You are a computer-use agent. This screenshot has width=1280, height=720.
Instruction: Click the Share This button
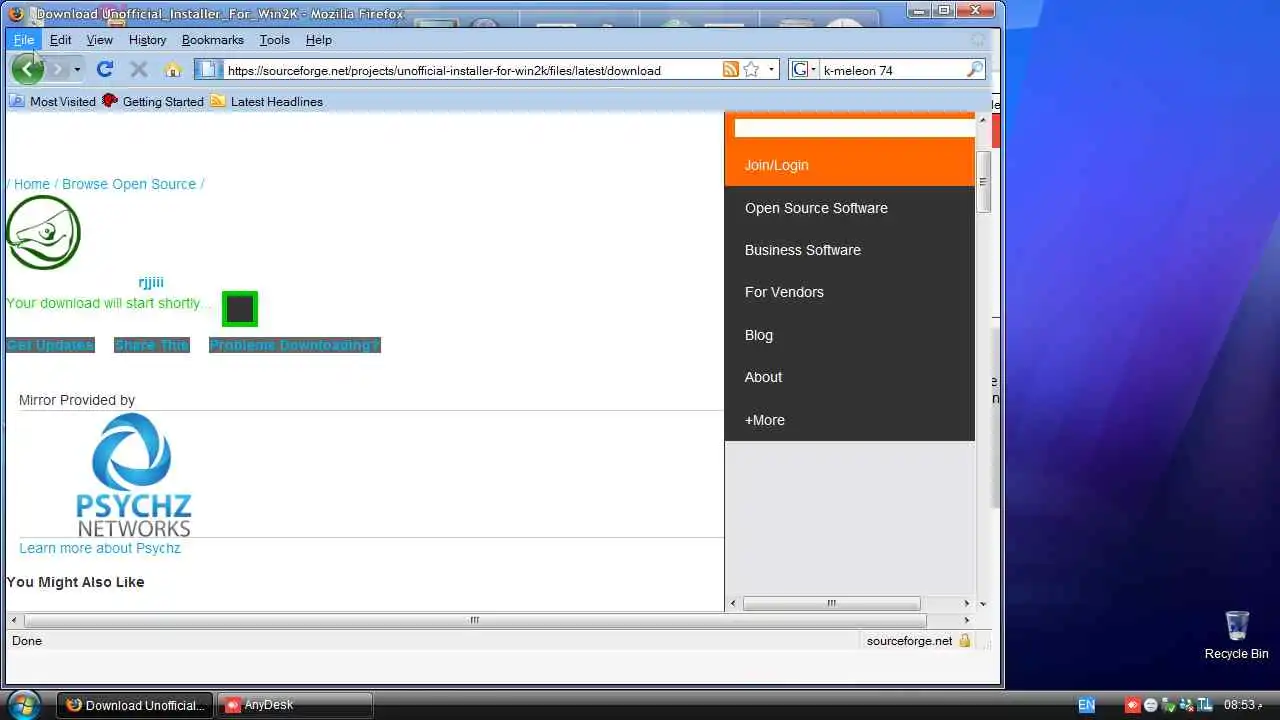coord(152,345)
